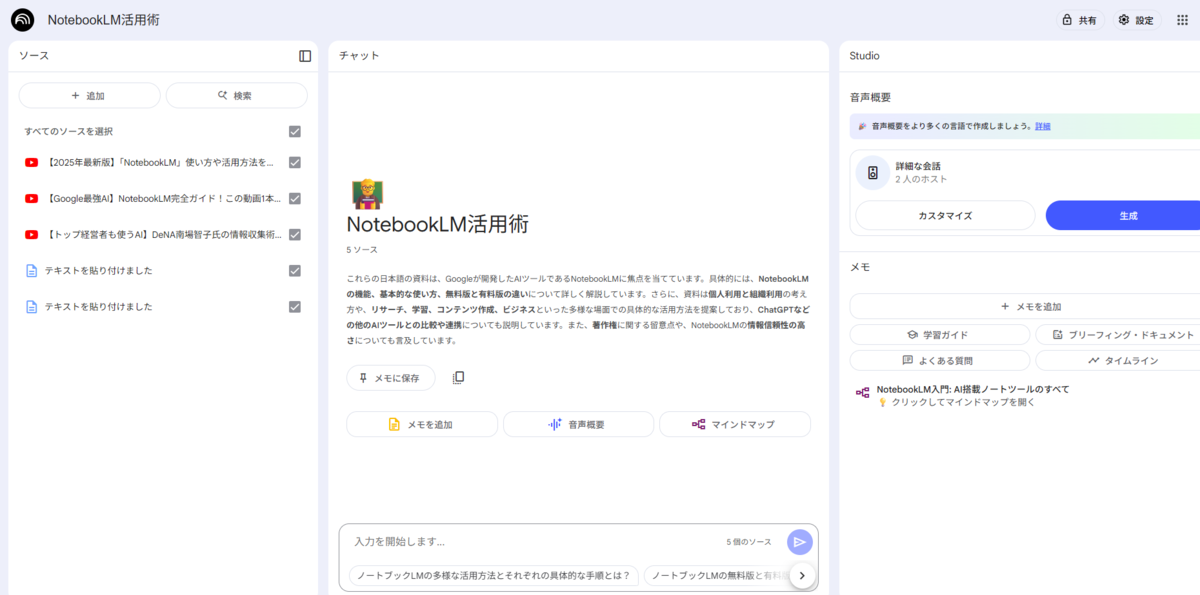Screen dimensions: 1200x595
Task: Click 音声概要 button in chat
Action: (x=579, y=424)
